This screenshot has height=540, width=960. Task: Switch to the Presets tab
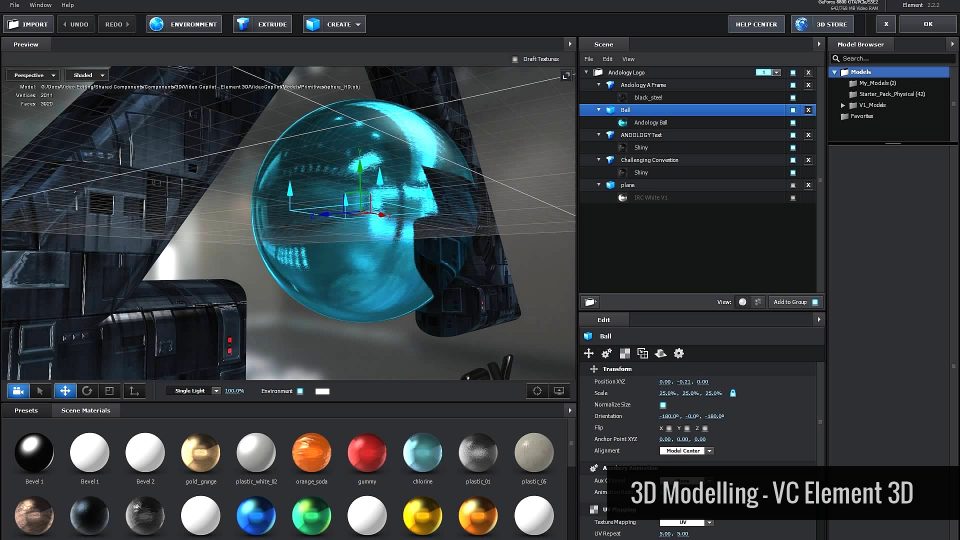click(26, 410)
